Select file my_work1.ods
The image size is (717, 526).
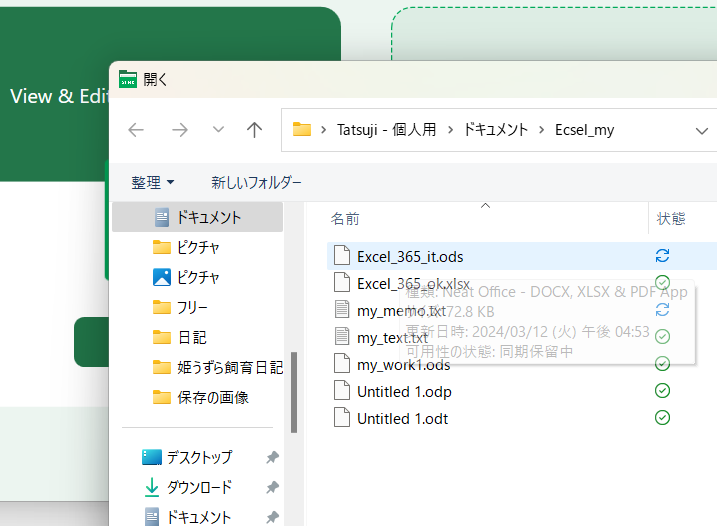point(403,365)
